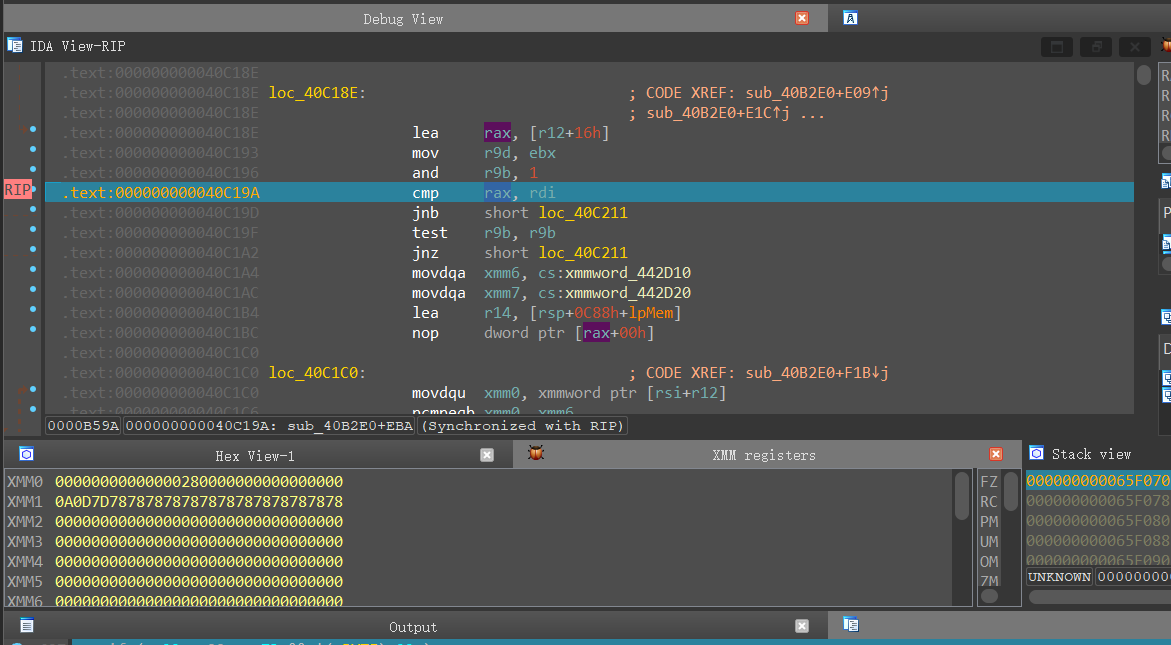
Task: Click the UM flag
Action: [x=989, y=541]
